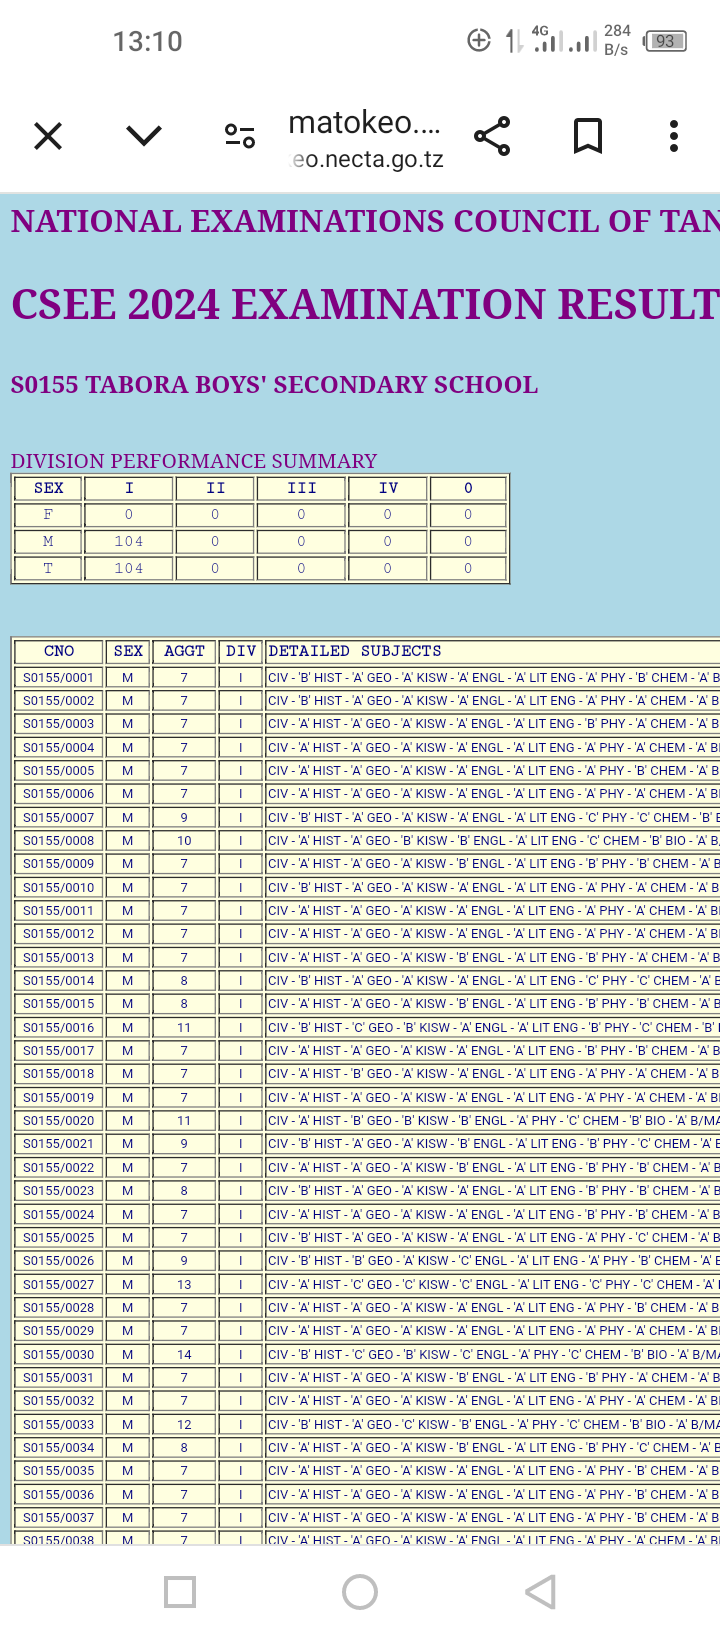This screenshot has width=720, height=1640.
Task: Select candidate number S0155/0023
Action: [x=59, y=1191]
